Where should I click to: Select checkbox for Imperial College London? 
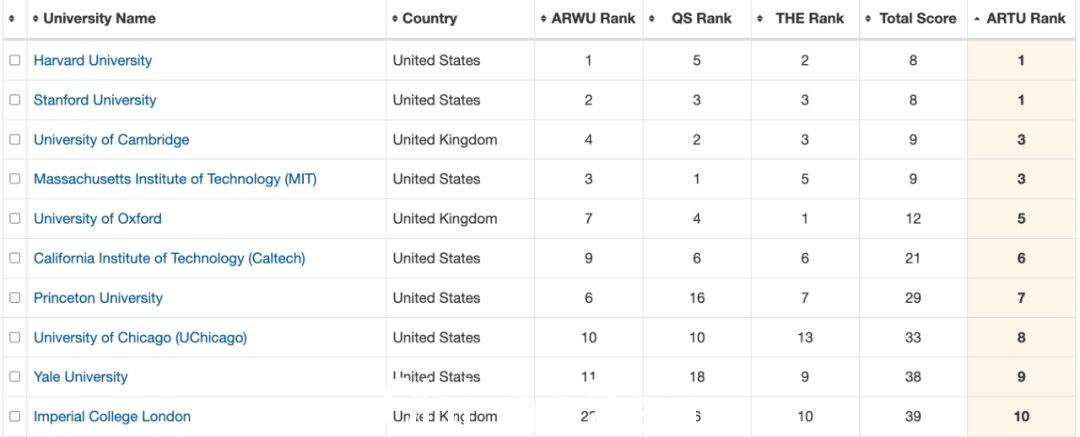tap(14, 416)
